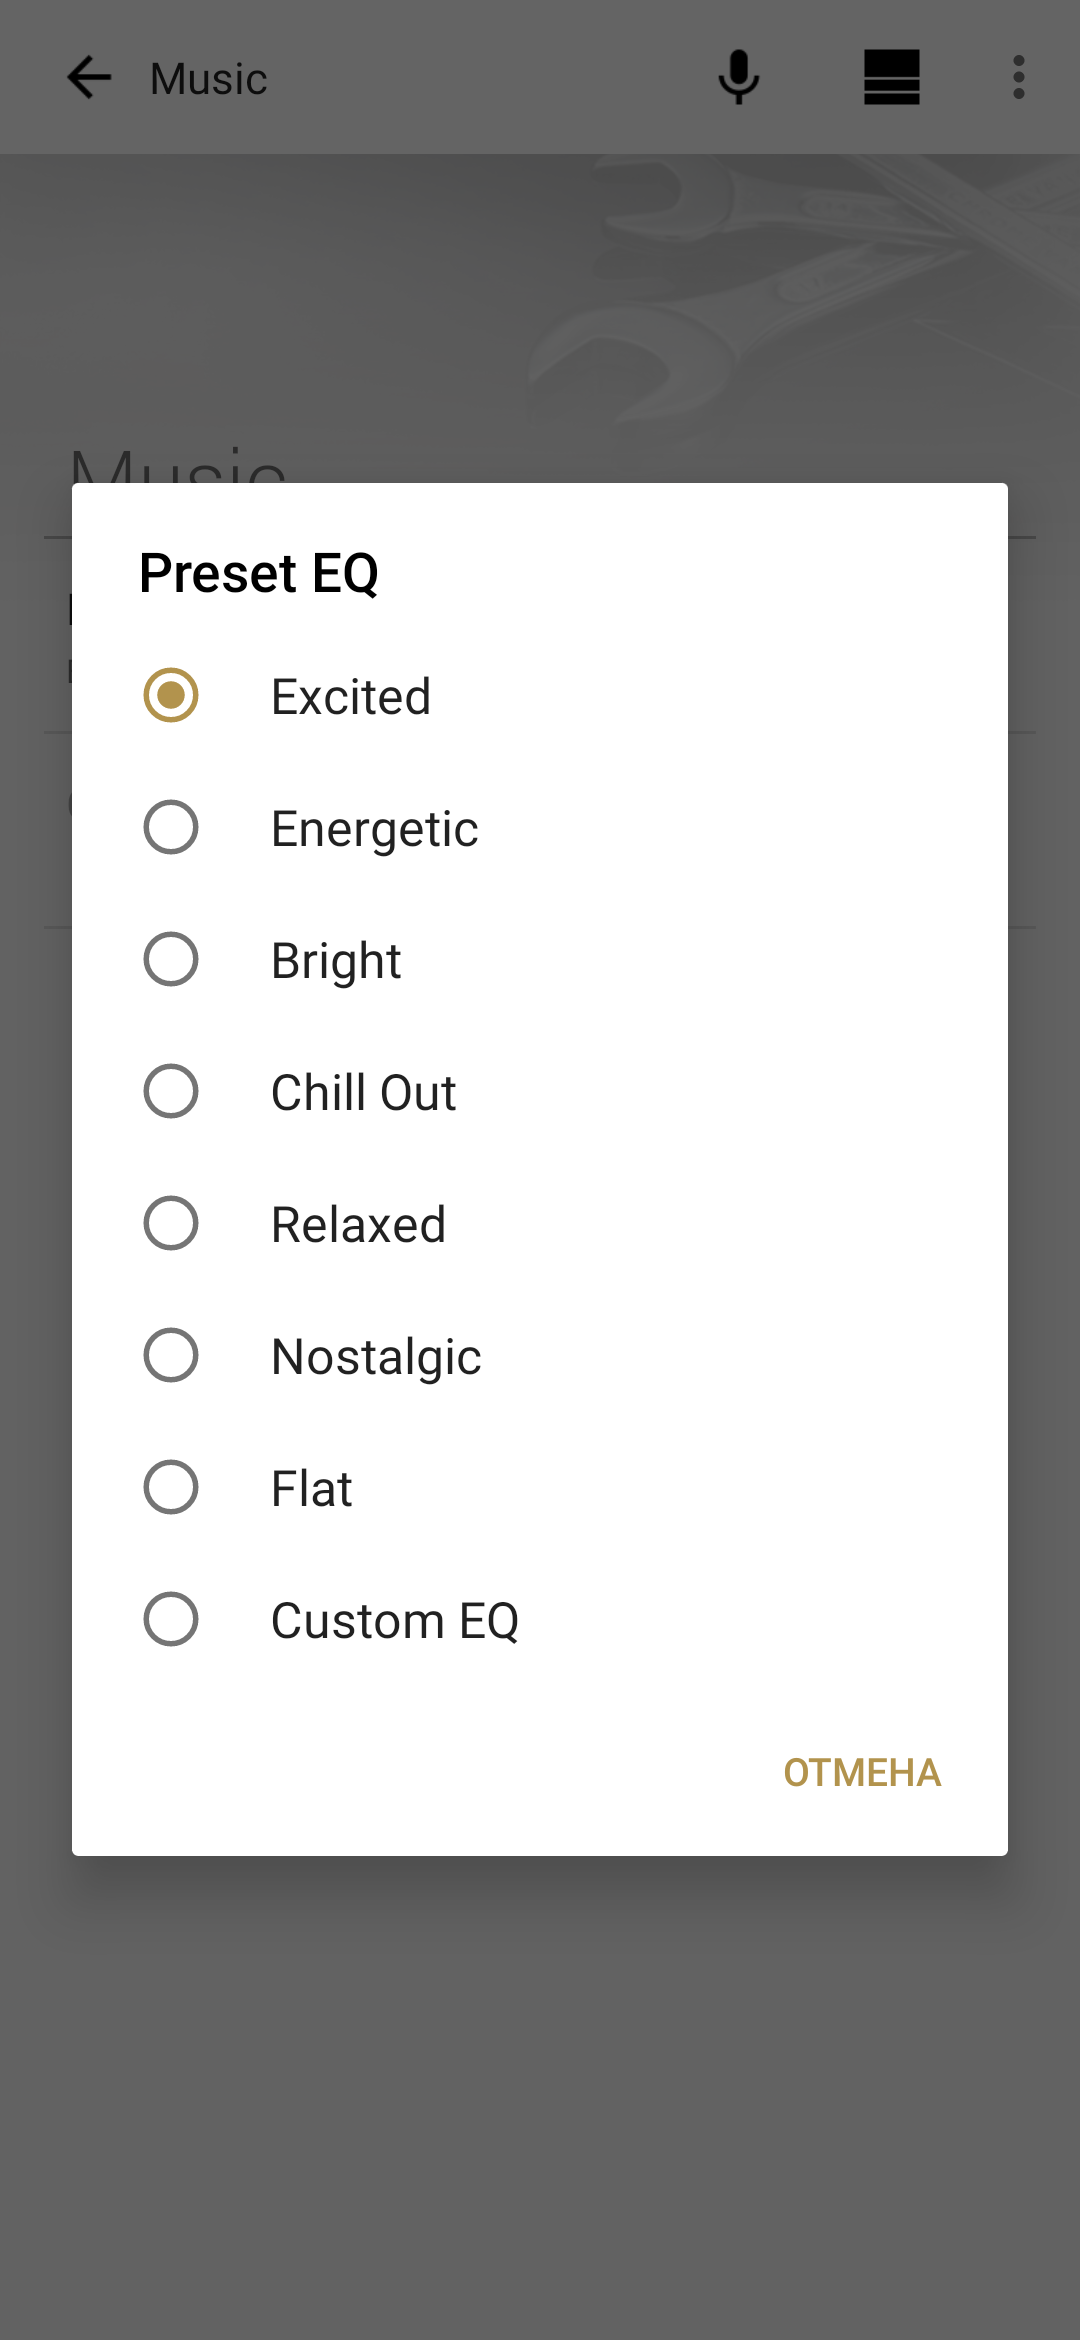Tap the Chill Out preset label
1080x2340 pixels.
364,1092
